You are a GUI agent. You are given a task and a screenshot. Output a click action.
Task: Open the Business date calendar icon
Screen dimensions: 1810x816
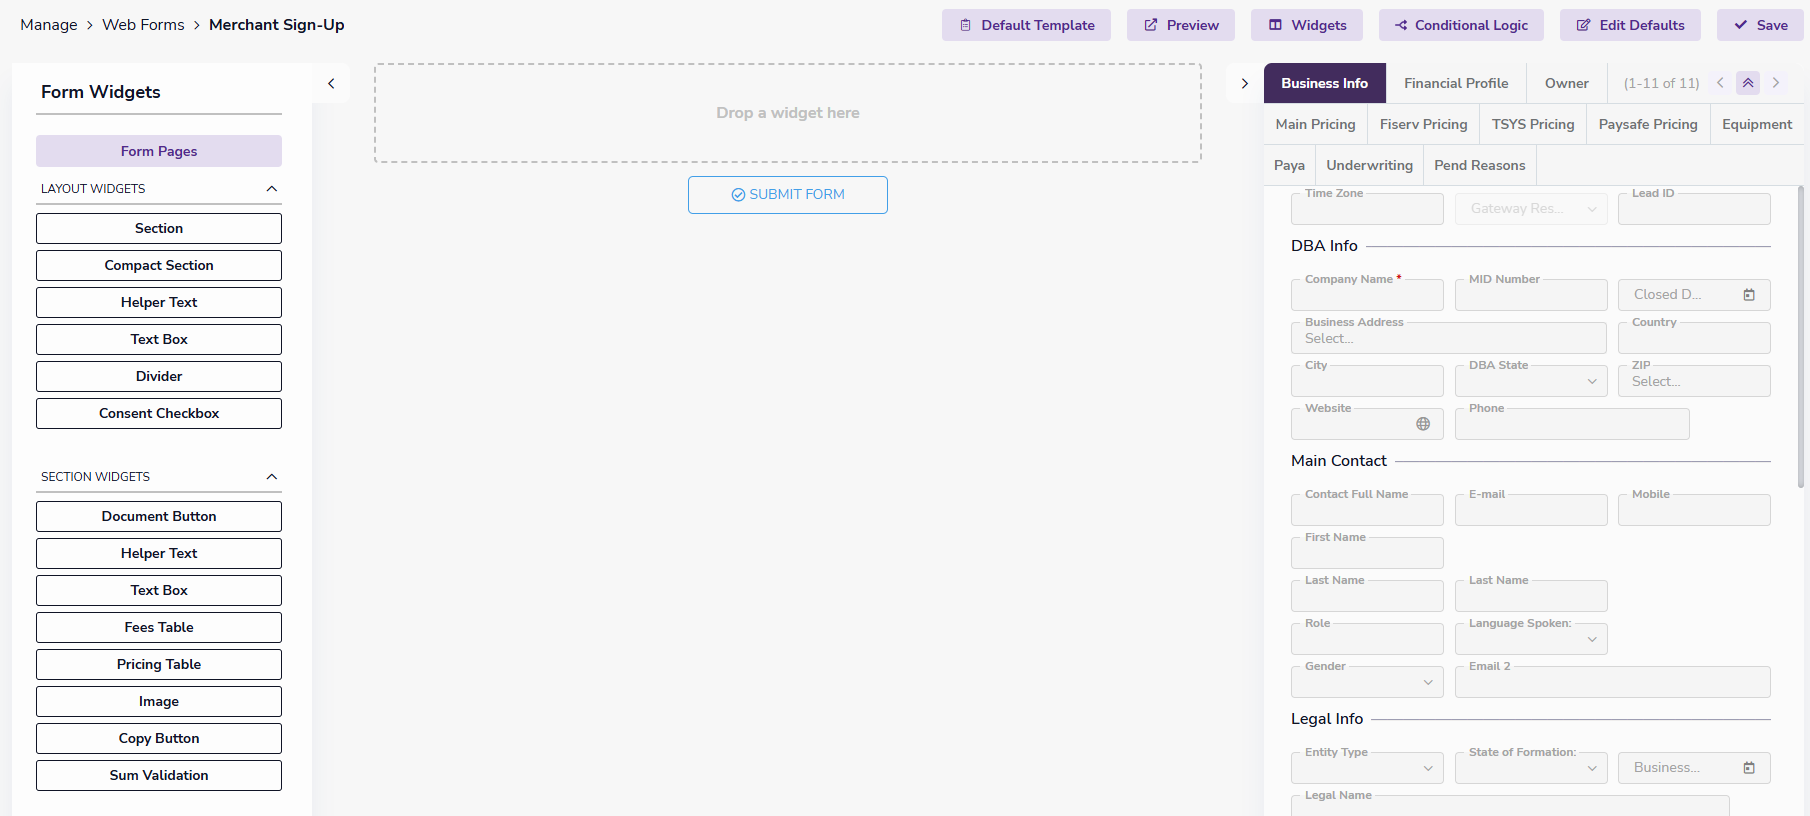click(x=1749, y=768)
